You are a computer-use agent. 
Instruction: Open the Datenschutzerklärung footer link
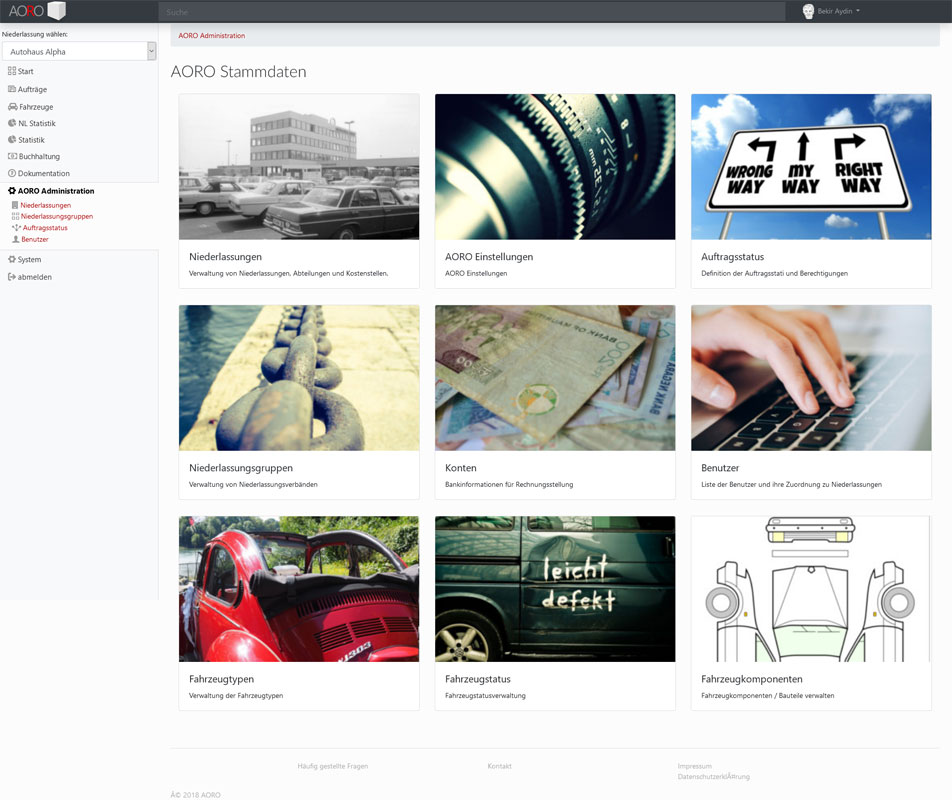(x=713, y=777)
